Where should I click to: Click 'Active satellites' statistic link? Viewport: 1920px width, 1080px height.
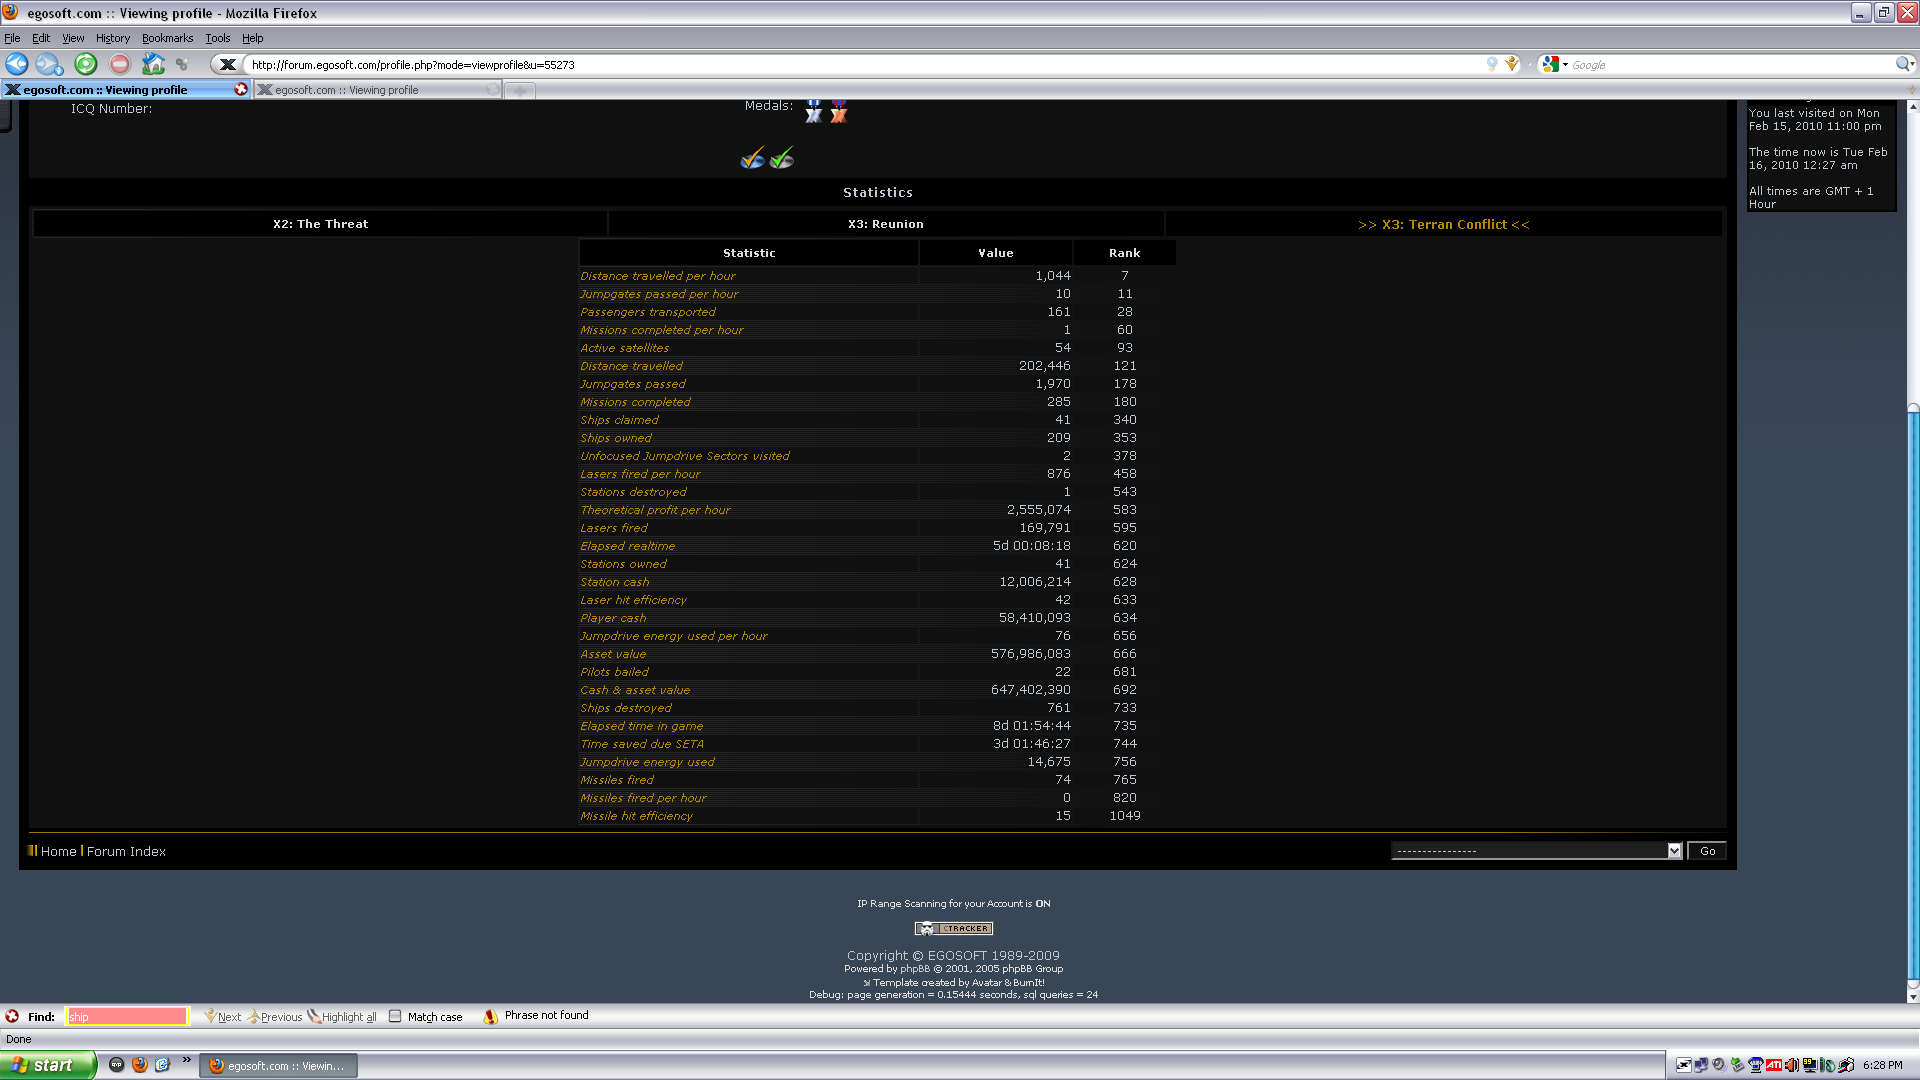coord(625,348)
